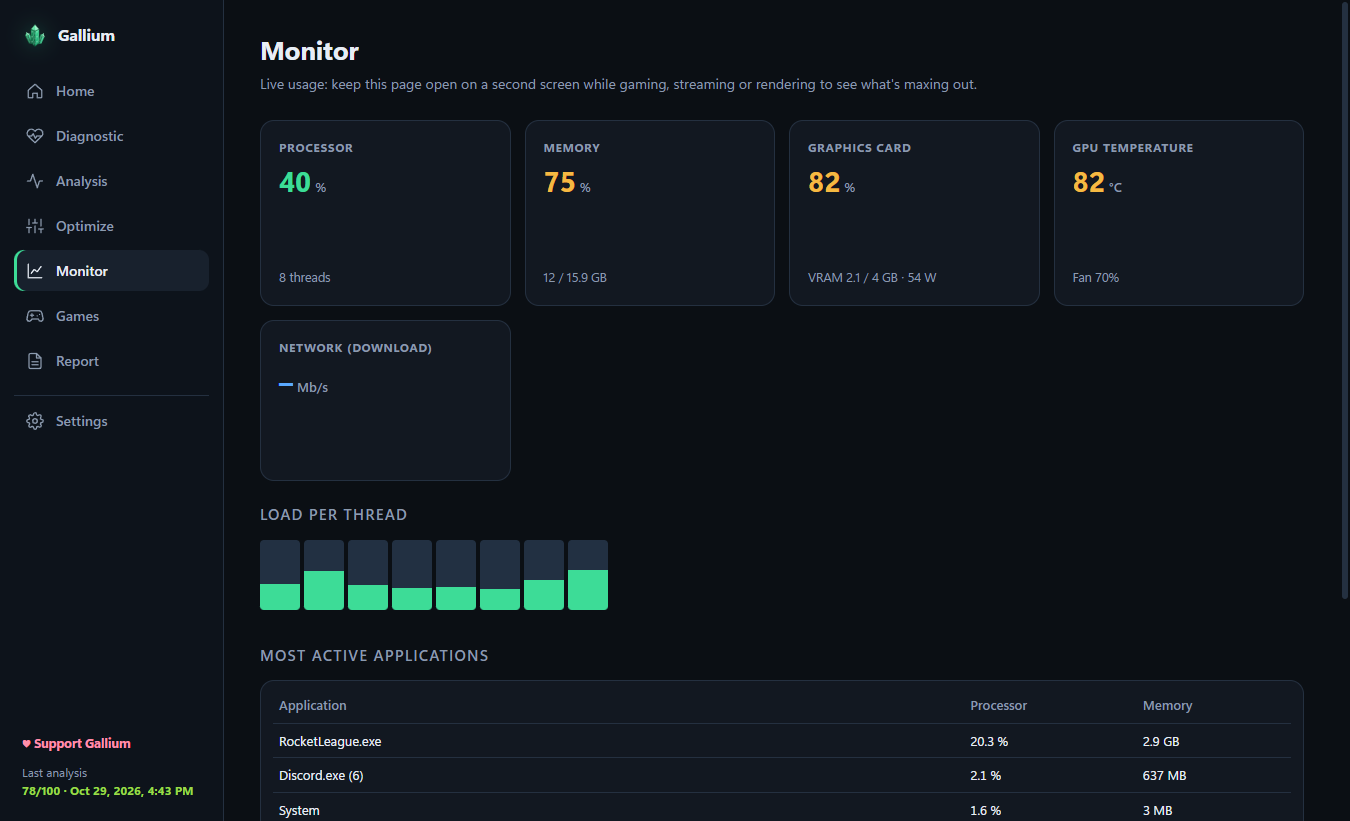Click the Memory usage card
Screen dimensions: 1350x821
point(650,213)
